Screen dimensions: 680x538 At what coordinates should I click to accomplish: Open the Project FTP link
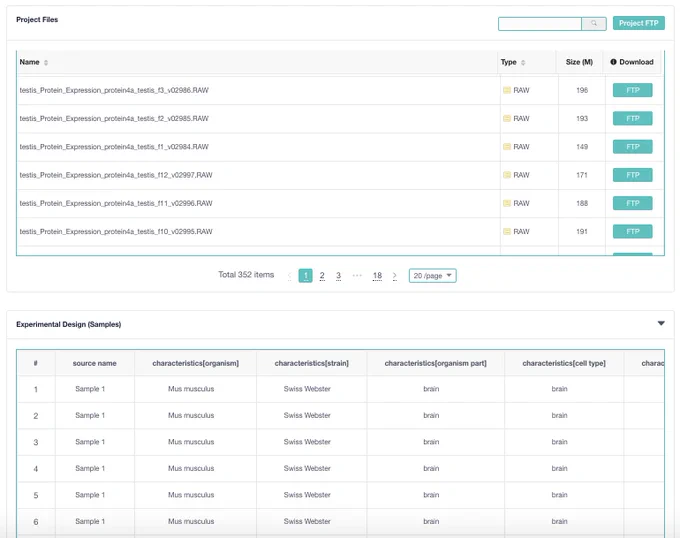coord(638,23)
